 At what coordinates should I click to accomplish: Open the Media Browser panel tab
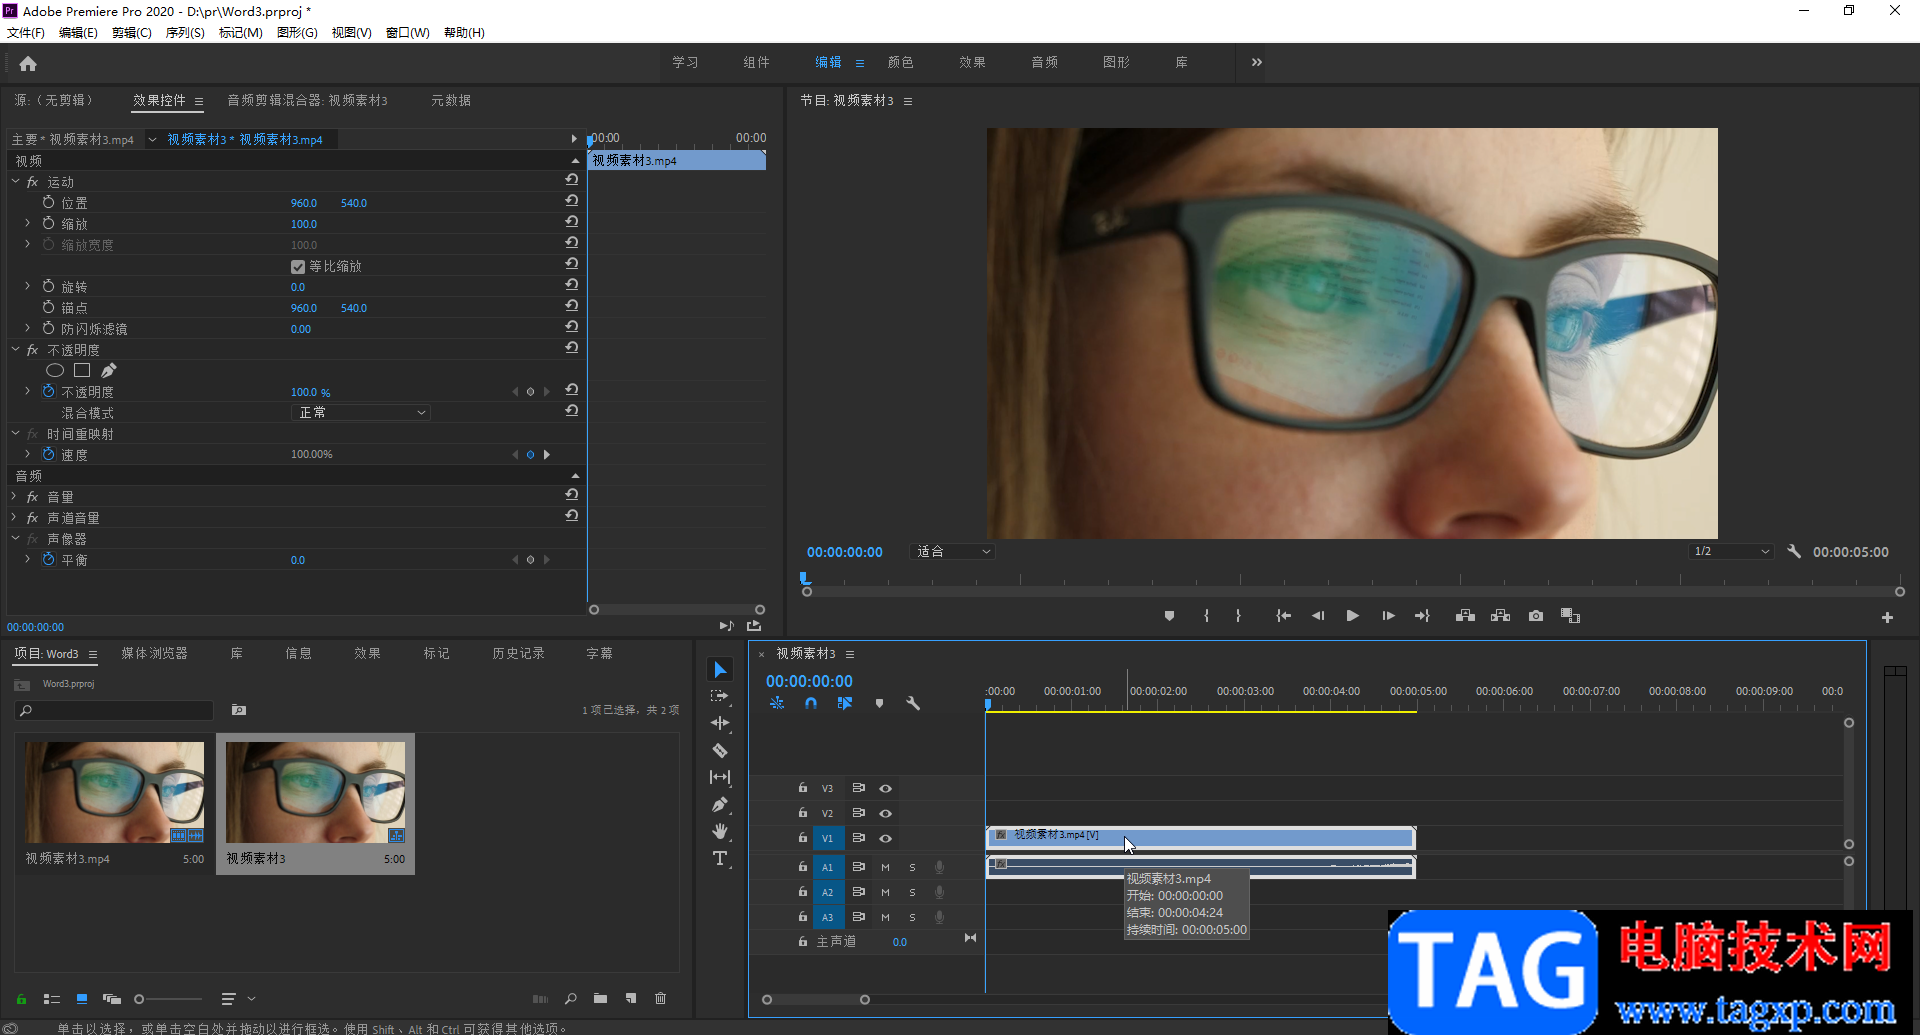point(154,653)
